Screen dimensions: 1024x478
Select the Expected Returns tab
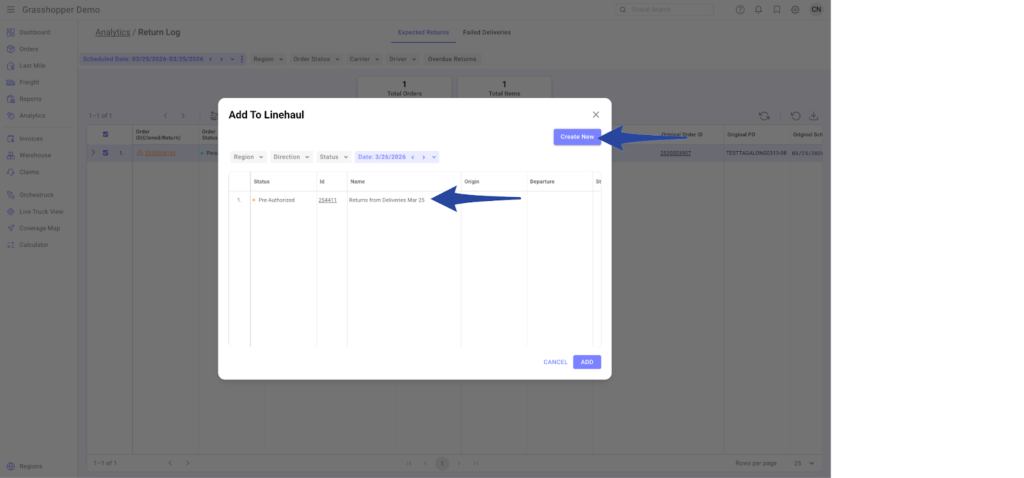423,32
